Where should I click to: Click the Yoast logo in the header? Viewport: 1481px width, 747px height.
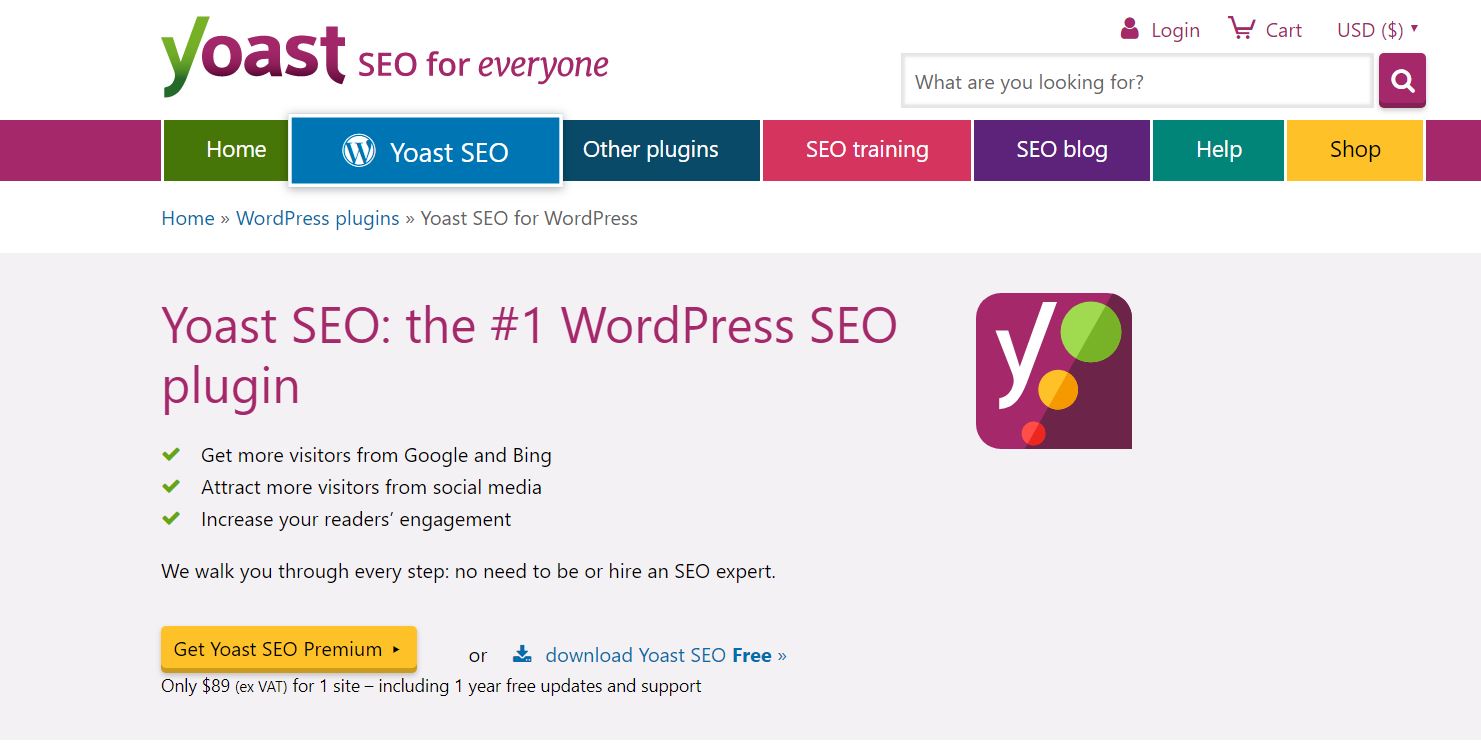253,57
